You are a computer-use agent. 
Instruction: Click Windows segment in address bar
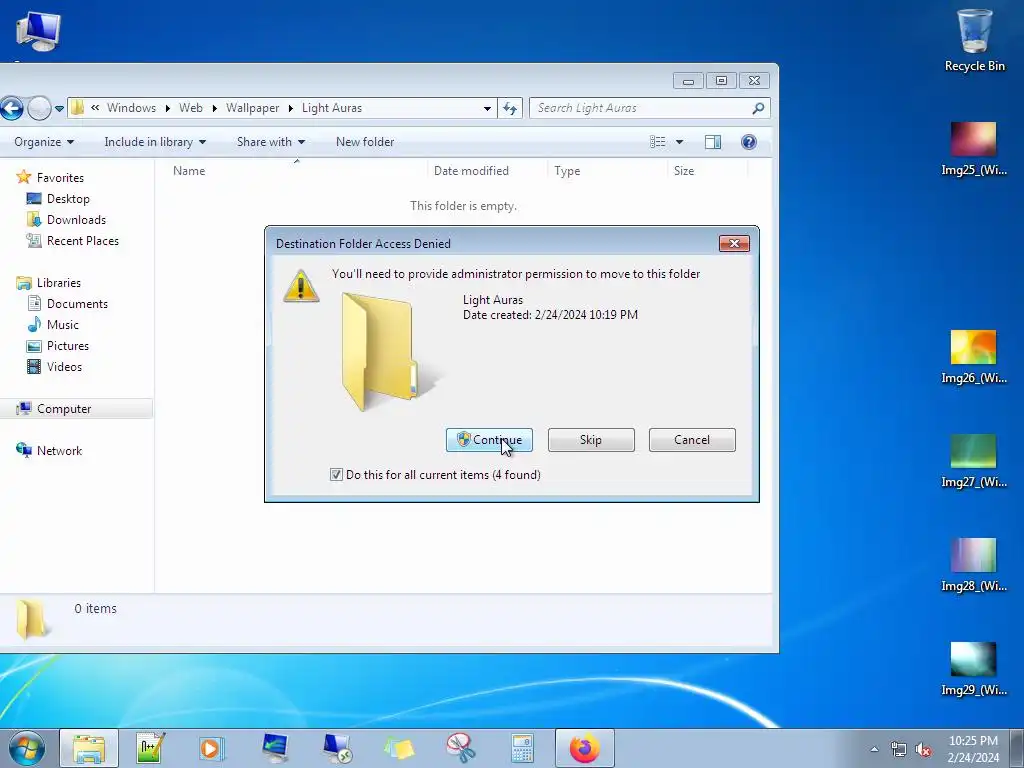click(131, 108)
